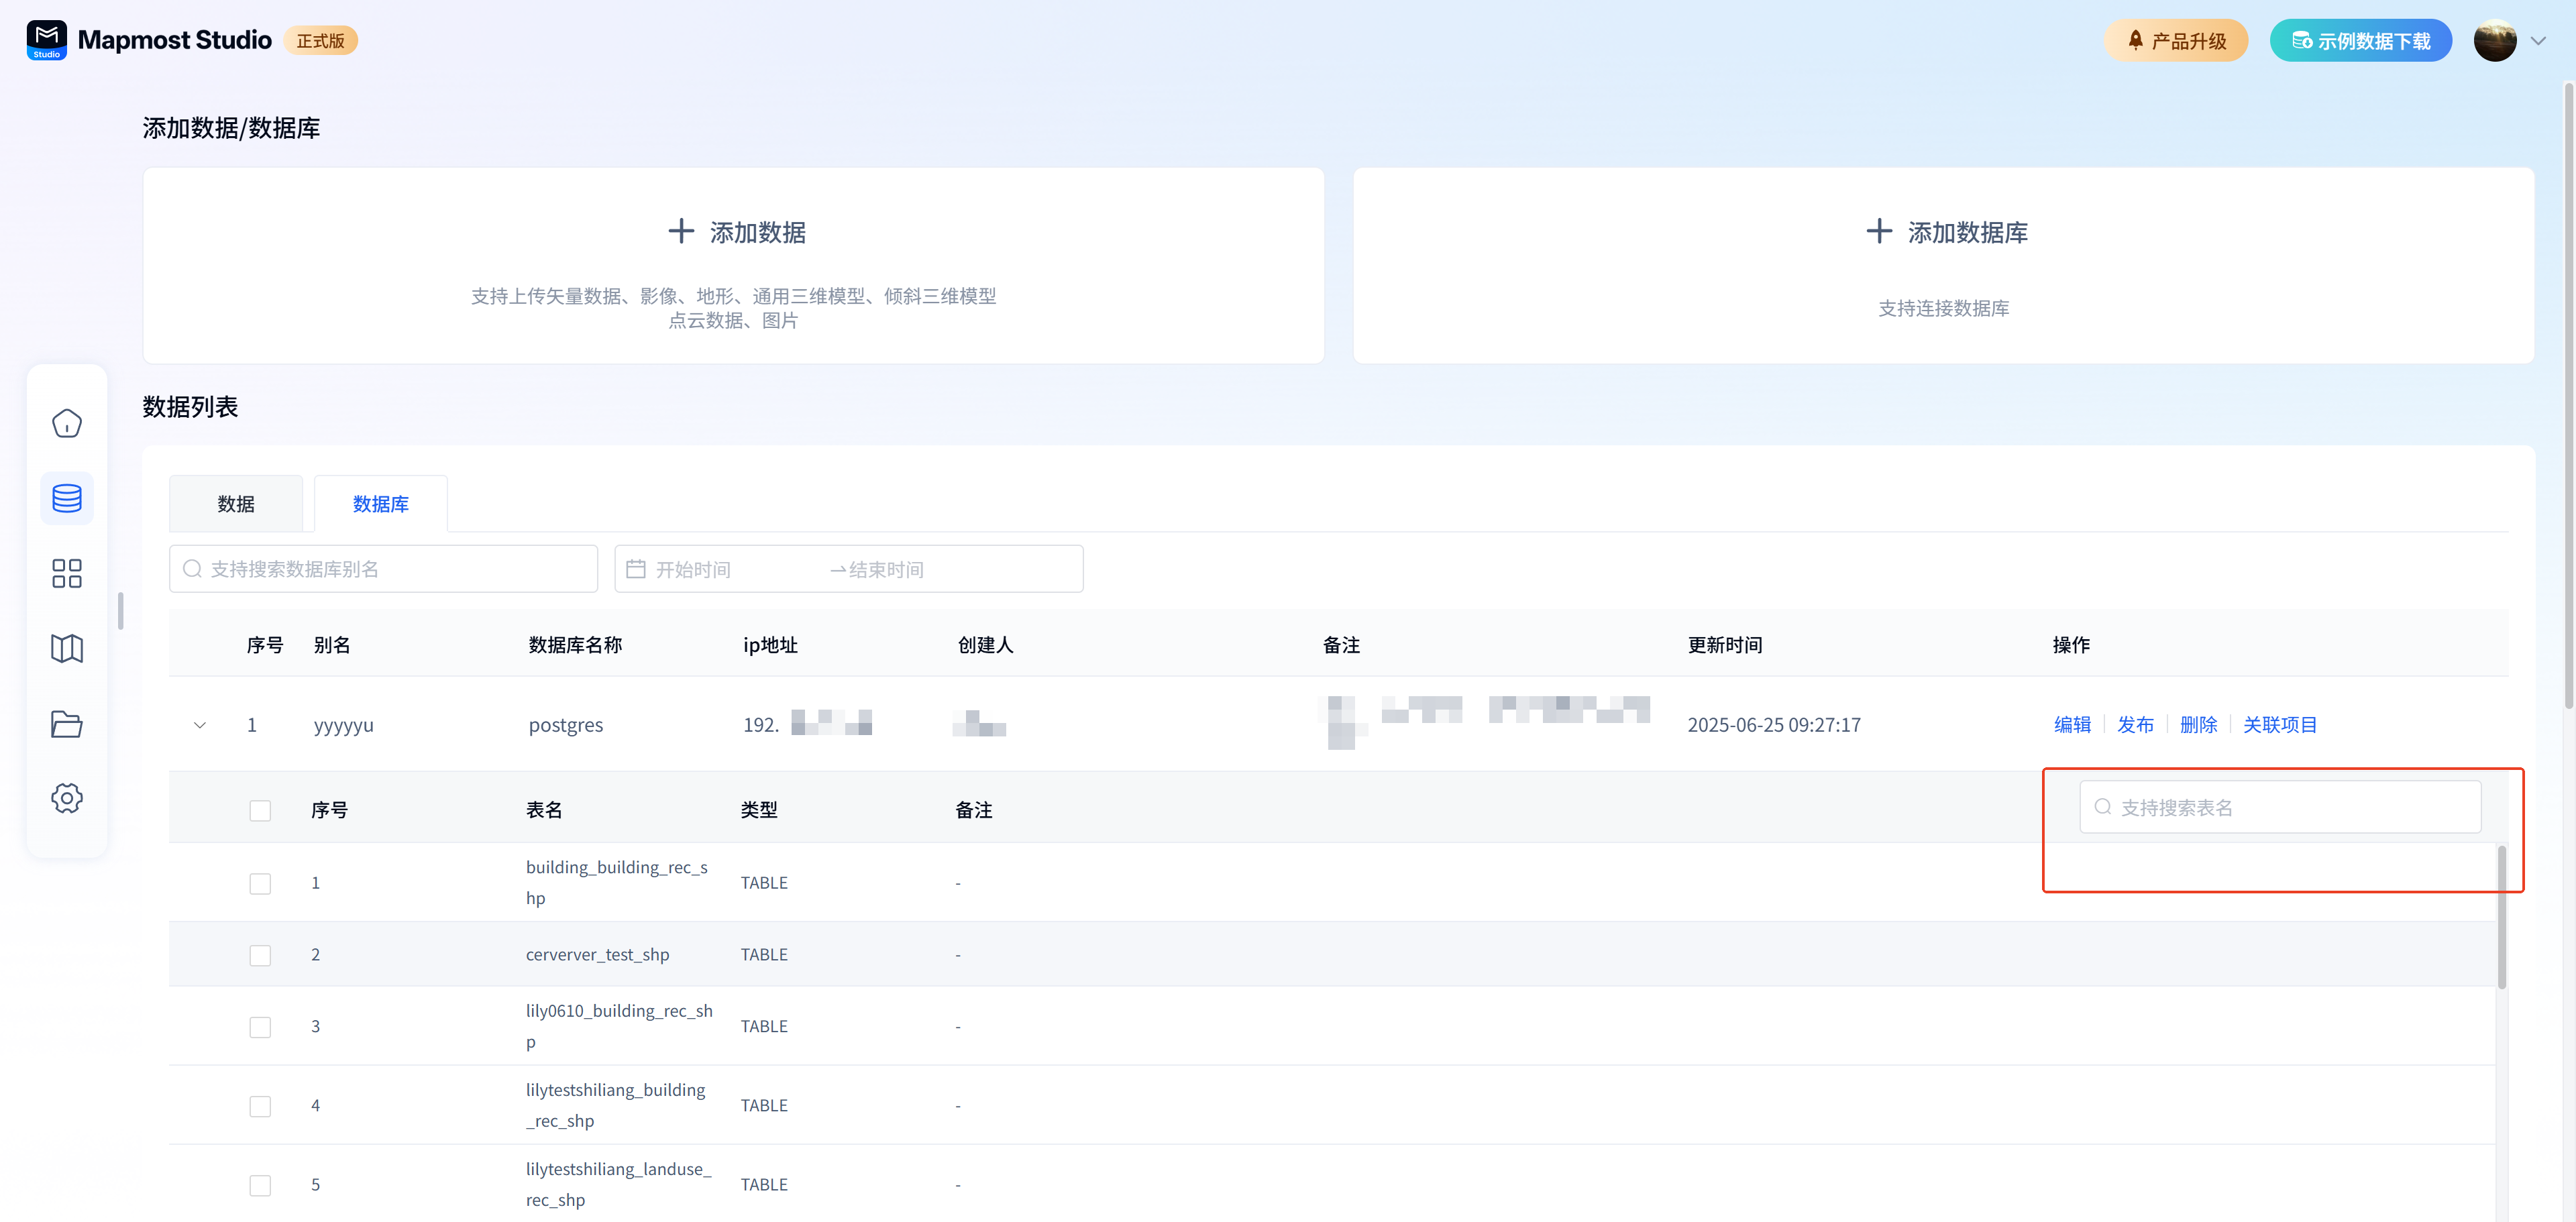Click the user avatar at top right
Screen dimensions: 2576x1222
(x=2494, y=41)
